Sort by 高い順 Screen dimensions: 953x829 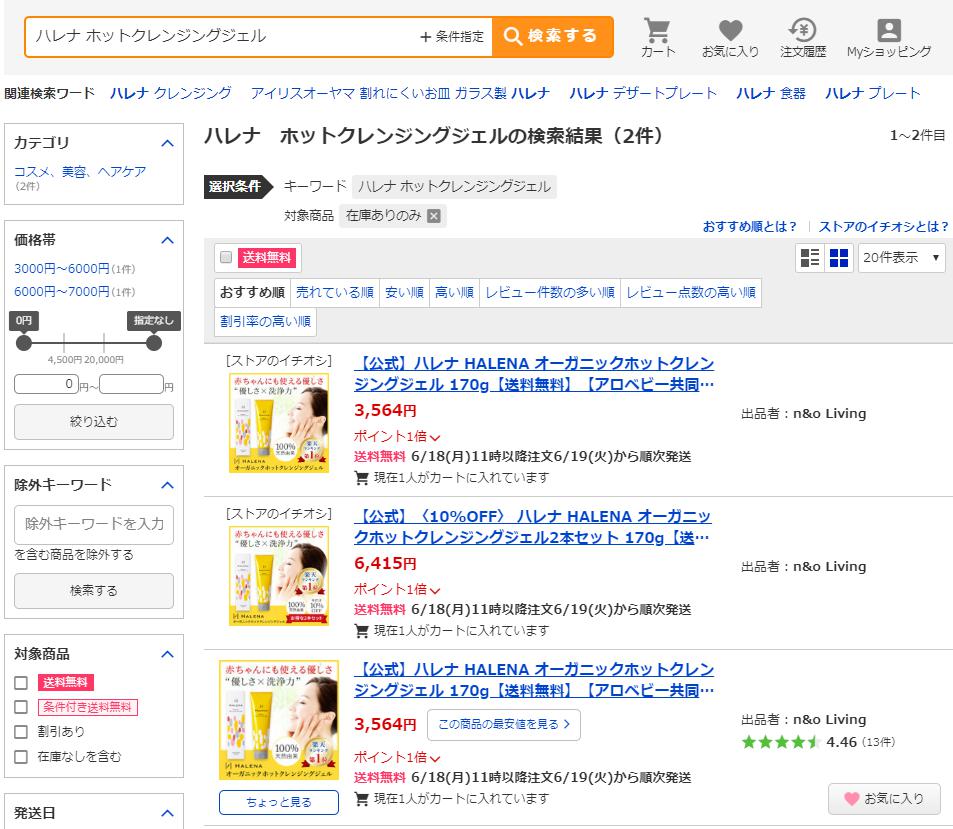tap(454, 293)
